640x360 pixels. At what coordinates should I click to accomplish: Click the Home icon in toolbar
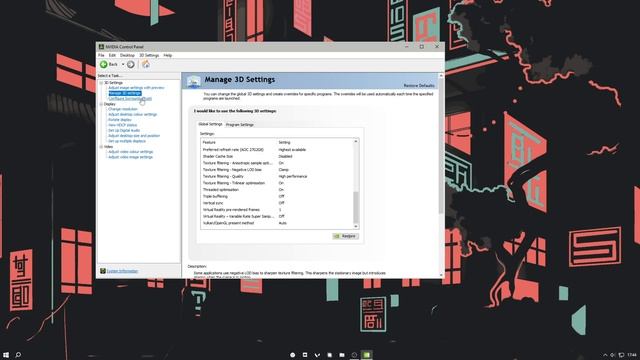coord(146,64)
